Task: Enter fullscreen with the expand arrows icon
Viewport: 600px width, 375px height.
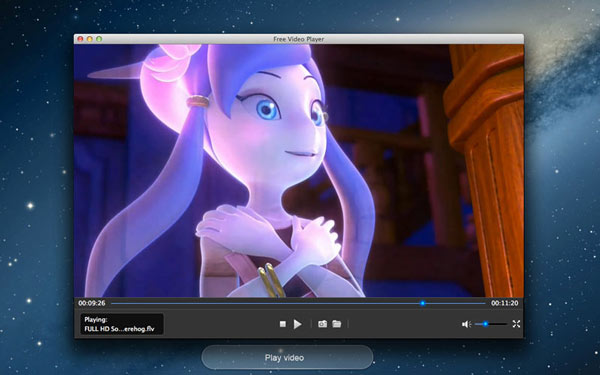Action: coord(516,324)
